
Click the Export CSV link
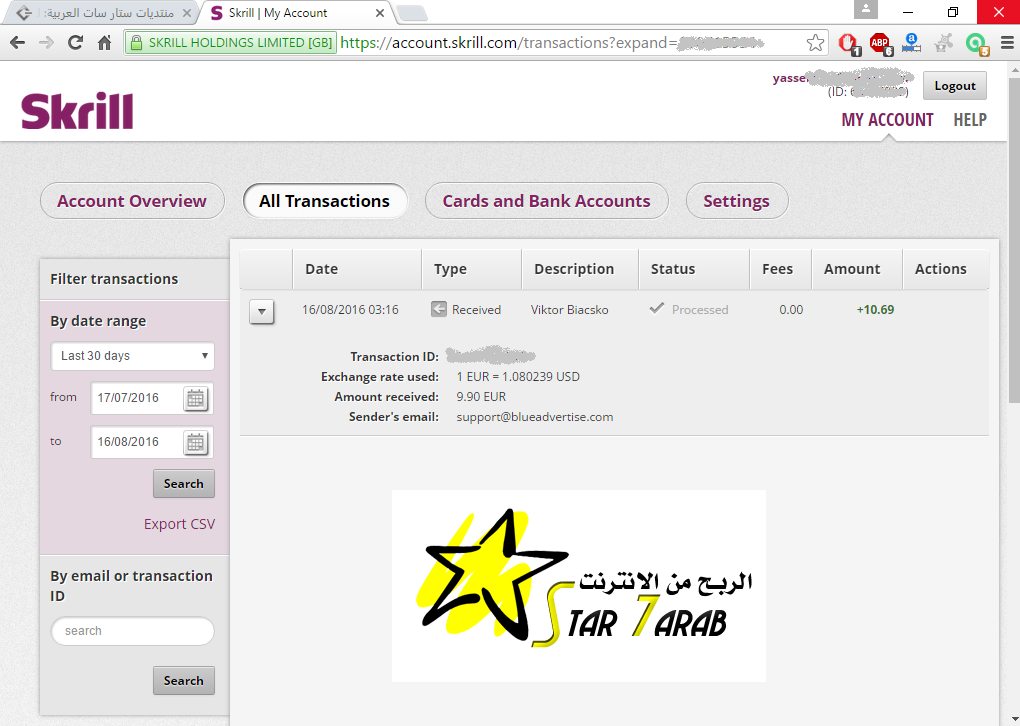[179, 524]
